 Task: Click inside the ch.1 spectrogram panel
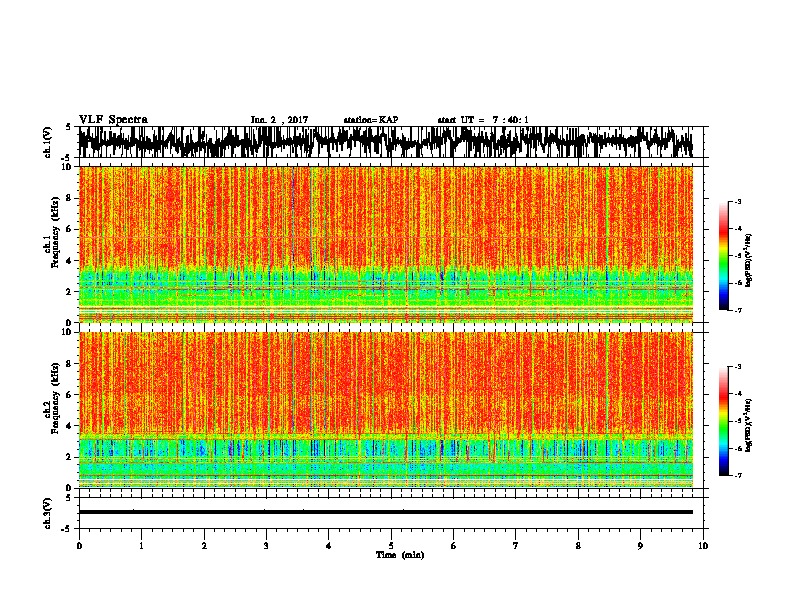coord(386,244)
